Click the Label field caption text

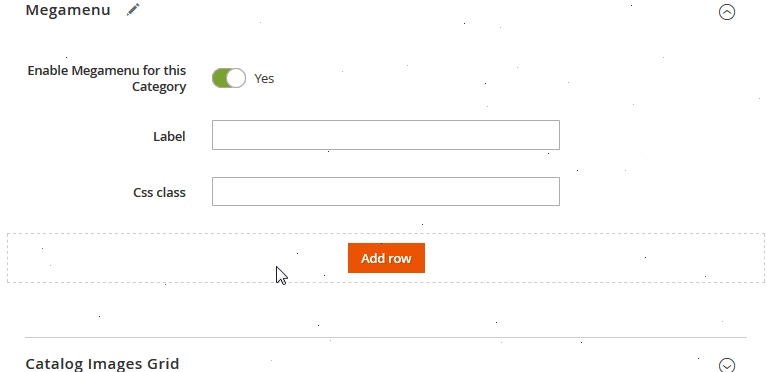click(x=169, y=136)
